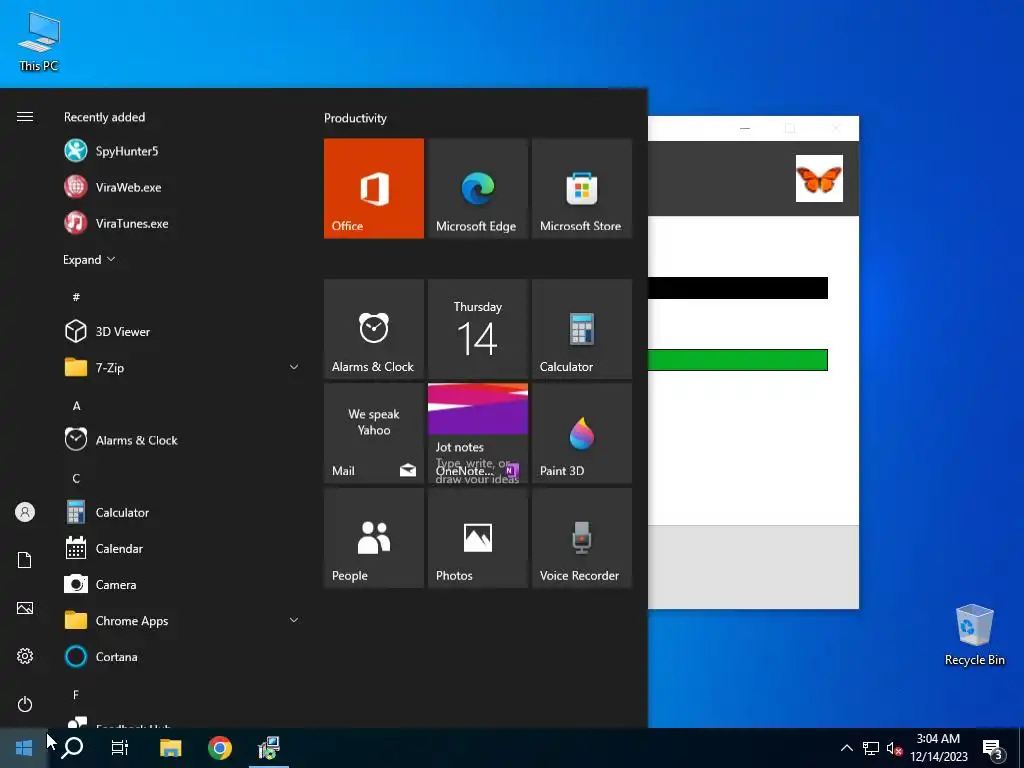Click the Windows Start button
The width and height of the screenshot is (1024, 768).
coord(24,748)
